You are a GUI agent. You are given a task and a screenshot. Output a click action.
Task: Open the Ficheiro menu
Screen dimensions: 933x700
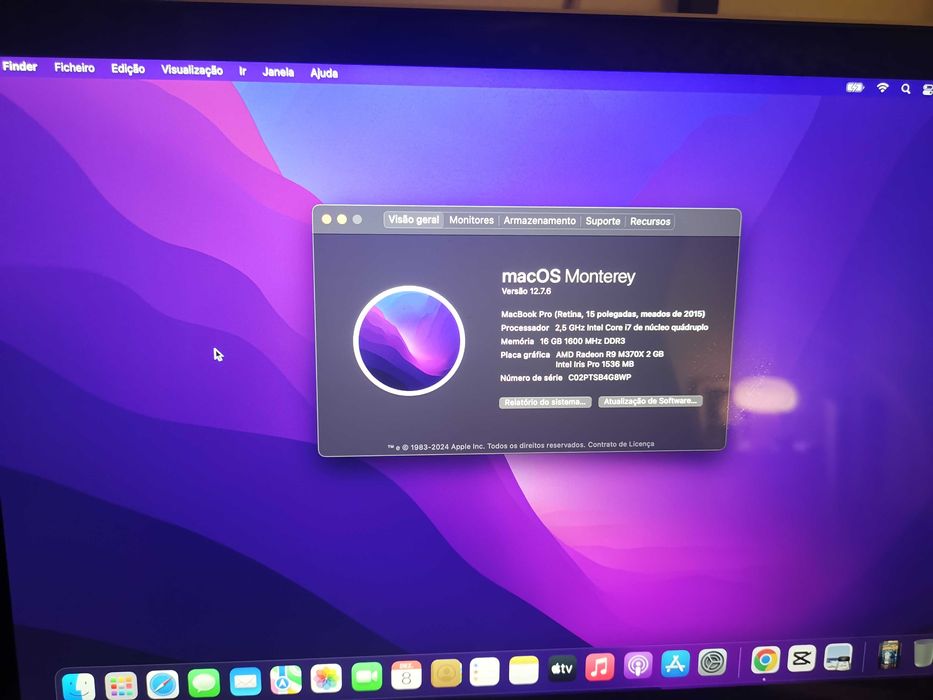[x=74, y=67]
